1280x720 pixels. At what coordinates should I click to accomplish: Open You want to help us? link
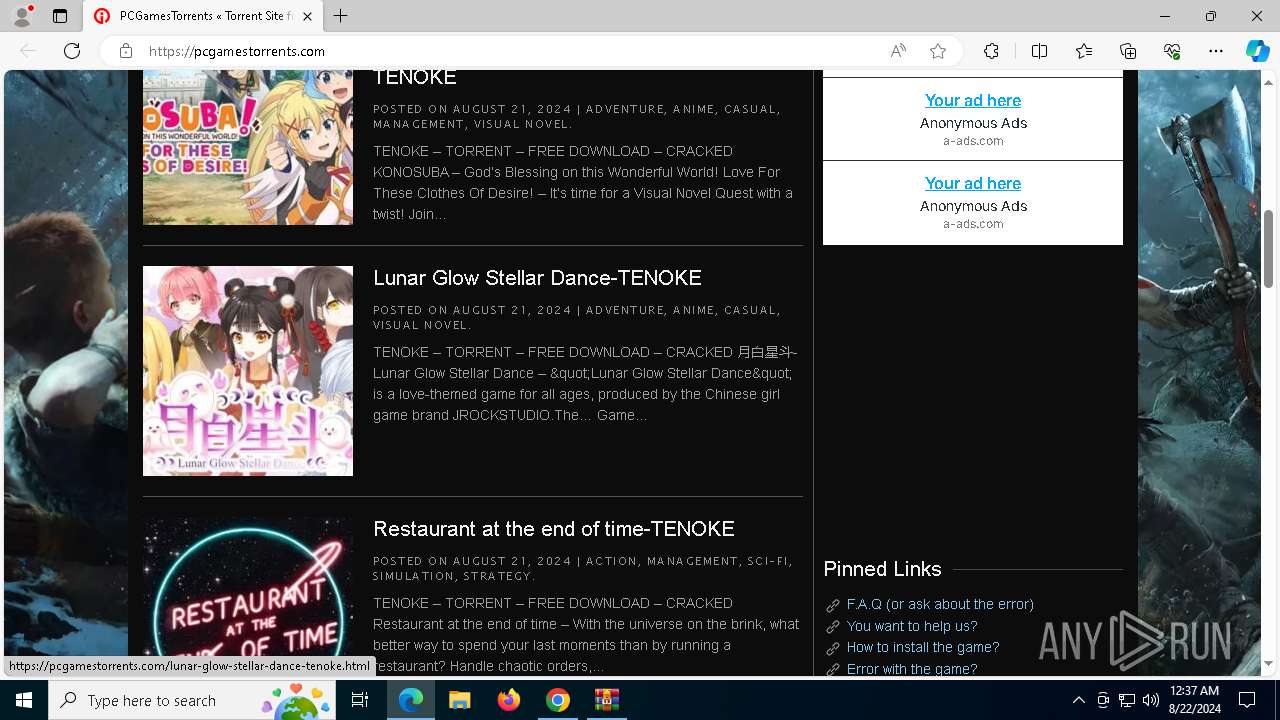pyautogui.click(x=912, y=626)
